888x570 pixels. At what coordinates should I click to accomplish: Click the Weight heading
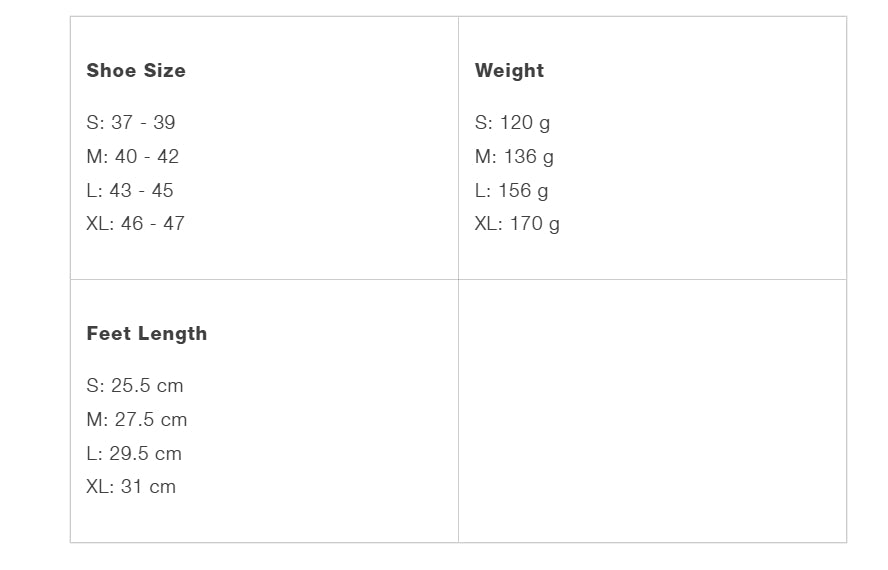[x=509, y=71]
